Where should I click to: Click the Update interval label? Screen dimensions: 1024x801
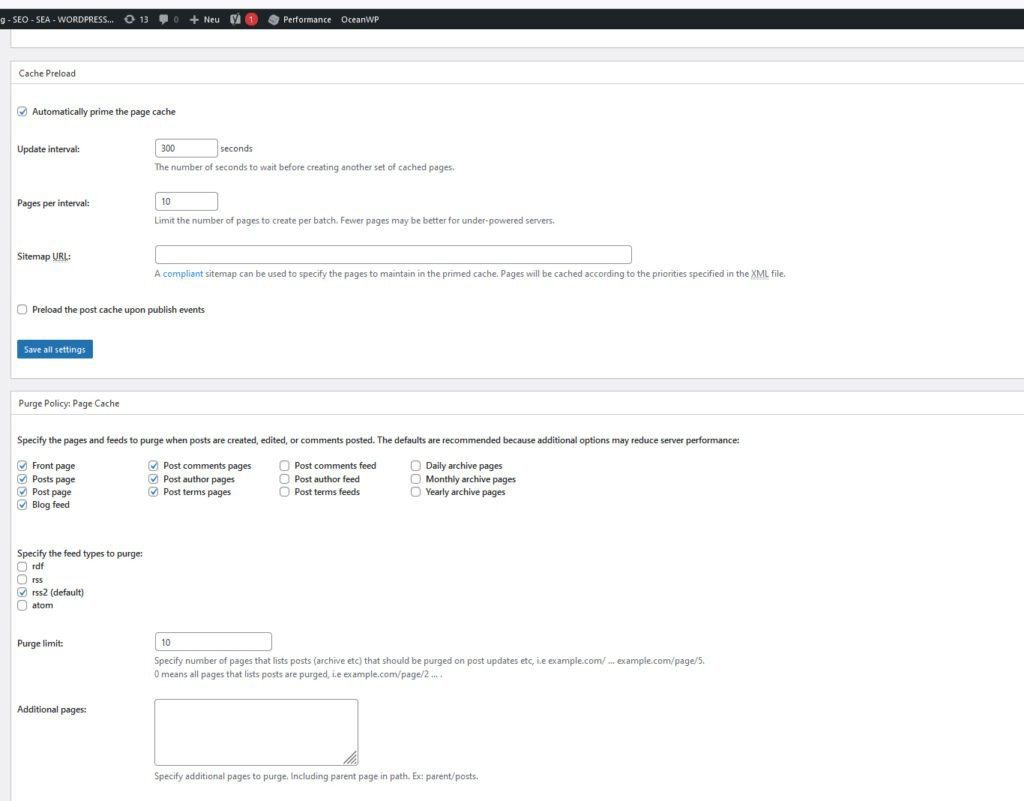pyautogui.click(x=48, y=149)
